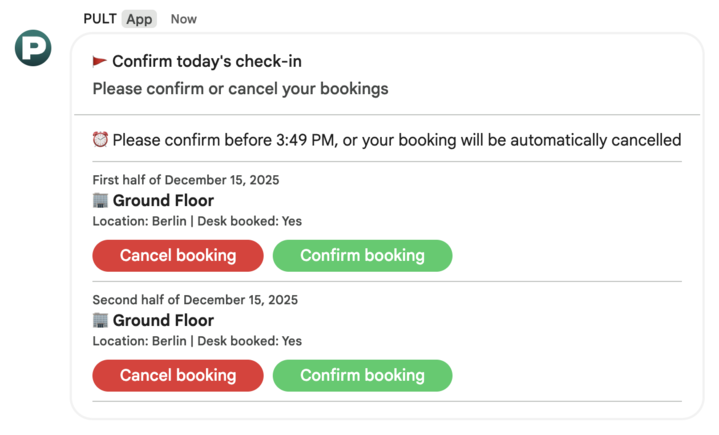Click 'Second half of December 15, 2025' label
This screenshot has height=435, width=719.
tap(195, 300)
